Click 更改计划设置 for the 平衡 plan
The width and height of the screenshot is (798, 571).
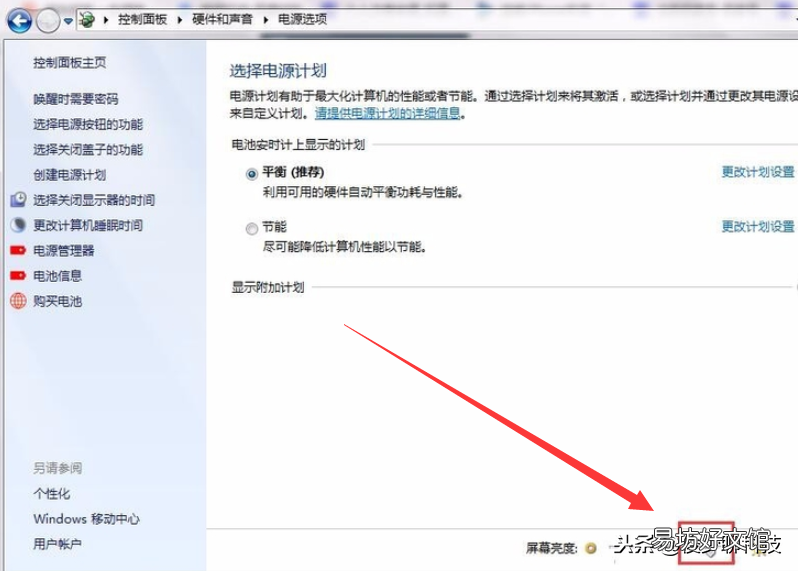[758, 172]
